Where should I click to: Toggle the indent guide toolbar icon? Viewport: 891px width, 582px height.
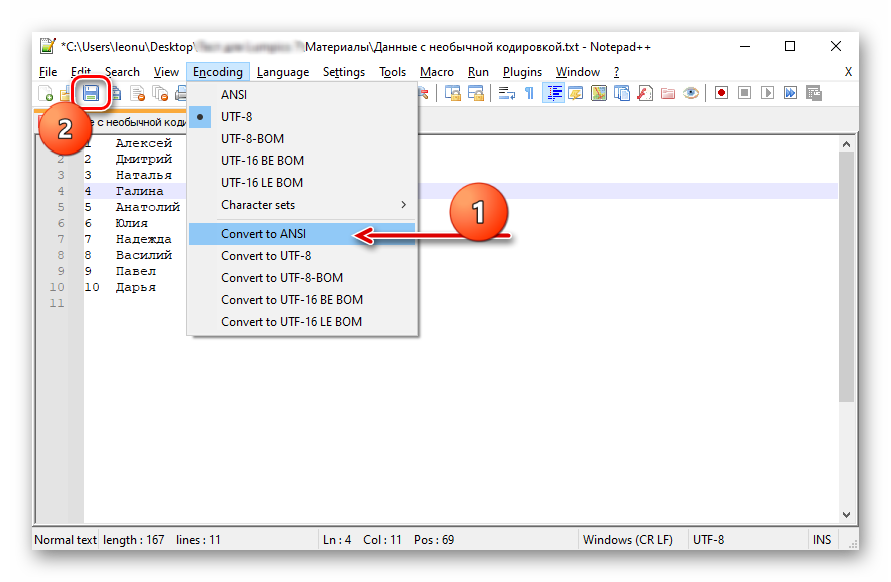[553, 93]
